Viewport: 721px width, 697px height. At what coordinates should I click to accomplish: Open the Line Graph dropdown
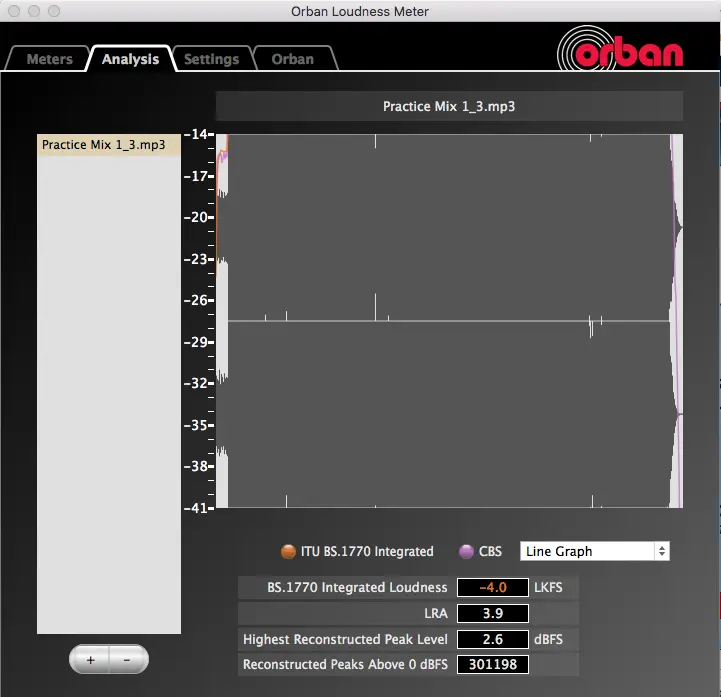pyautogui.click(x=594, y=551)
